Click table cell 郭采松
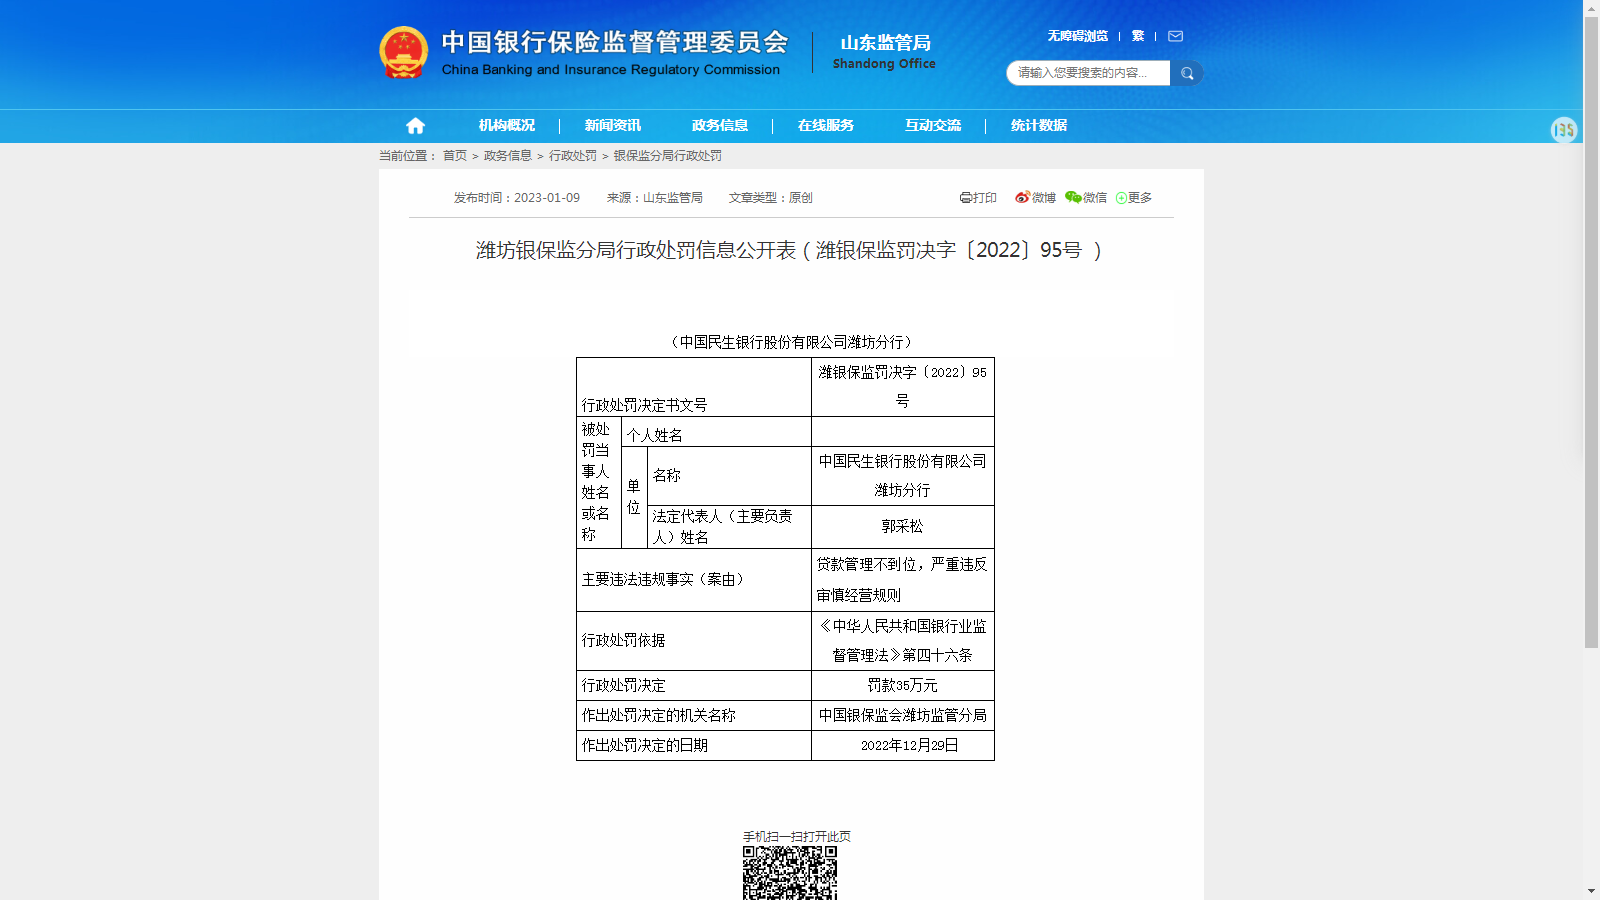The image size is (1600, 900). coord(903,526)
